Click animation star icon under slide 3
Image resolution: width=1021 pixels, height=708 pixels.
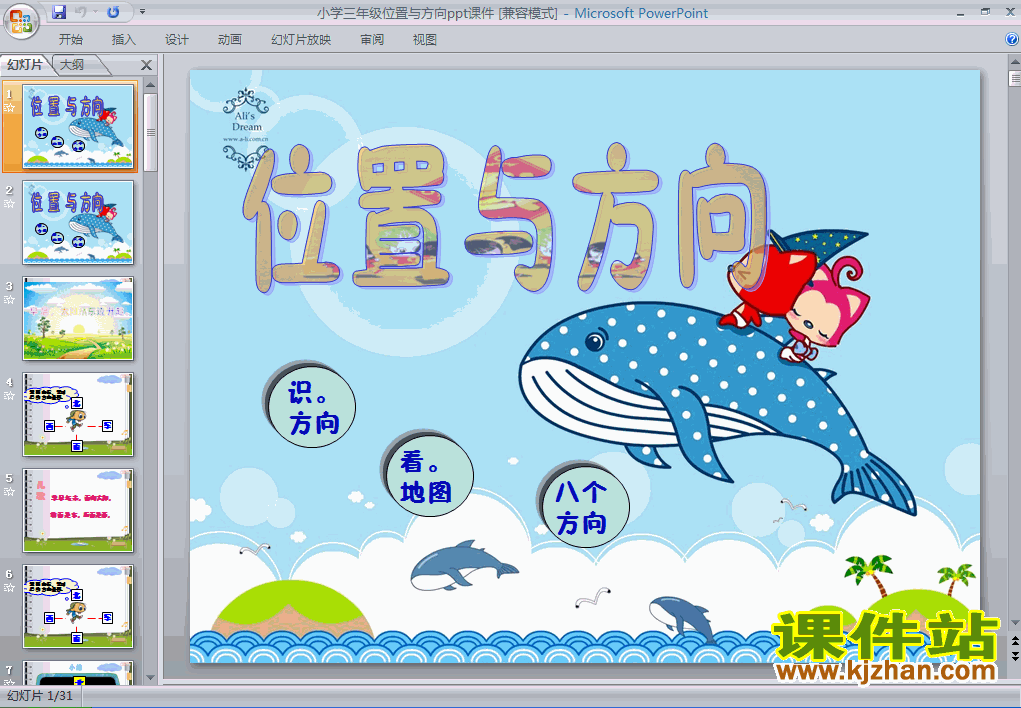tap(9, 300)
